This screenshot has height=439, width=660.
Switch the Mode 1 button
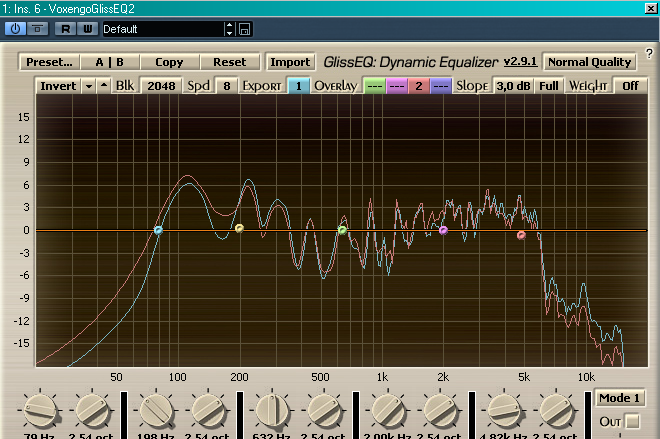click(619, 398)
